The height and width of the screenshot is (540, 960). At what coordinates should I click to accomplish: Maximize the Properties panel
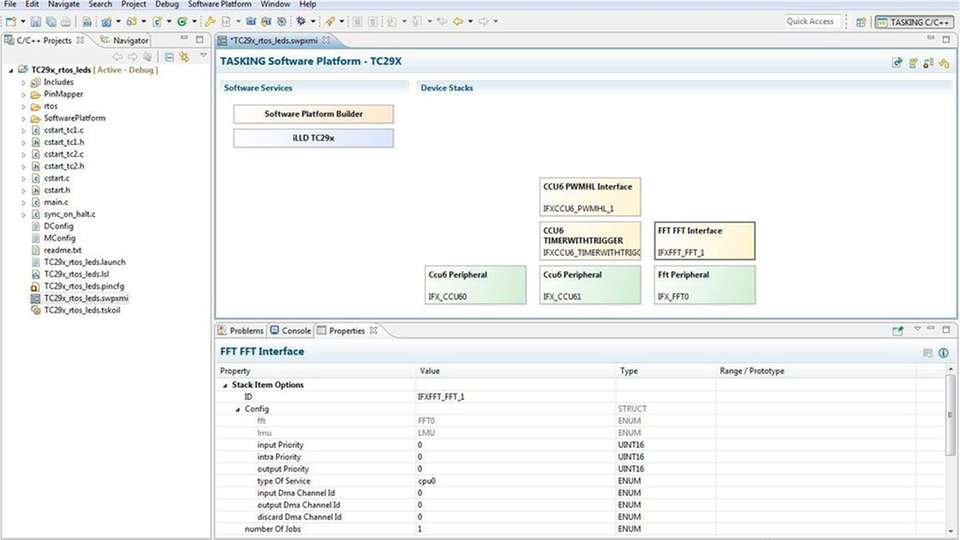[x=946, y=329]
